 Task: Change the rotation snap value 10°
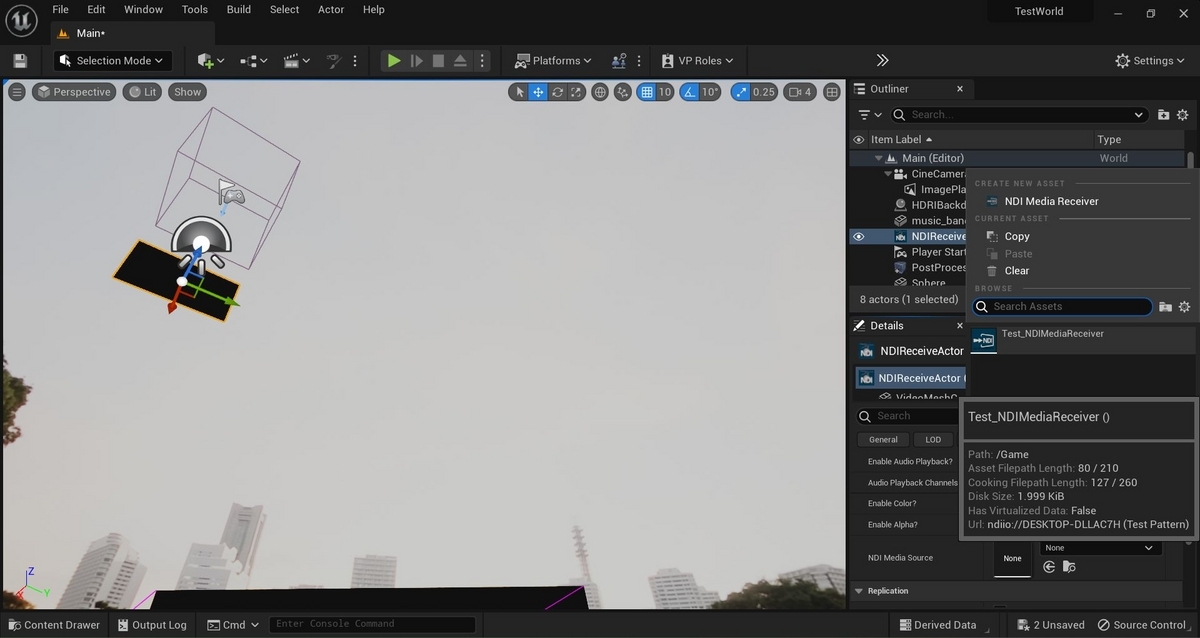click(710, 92)
